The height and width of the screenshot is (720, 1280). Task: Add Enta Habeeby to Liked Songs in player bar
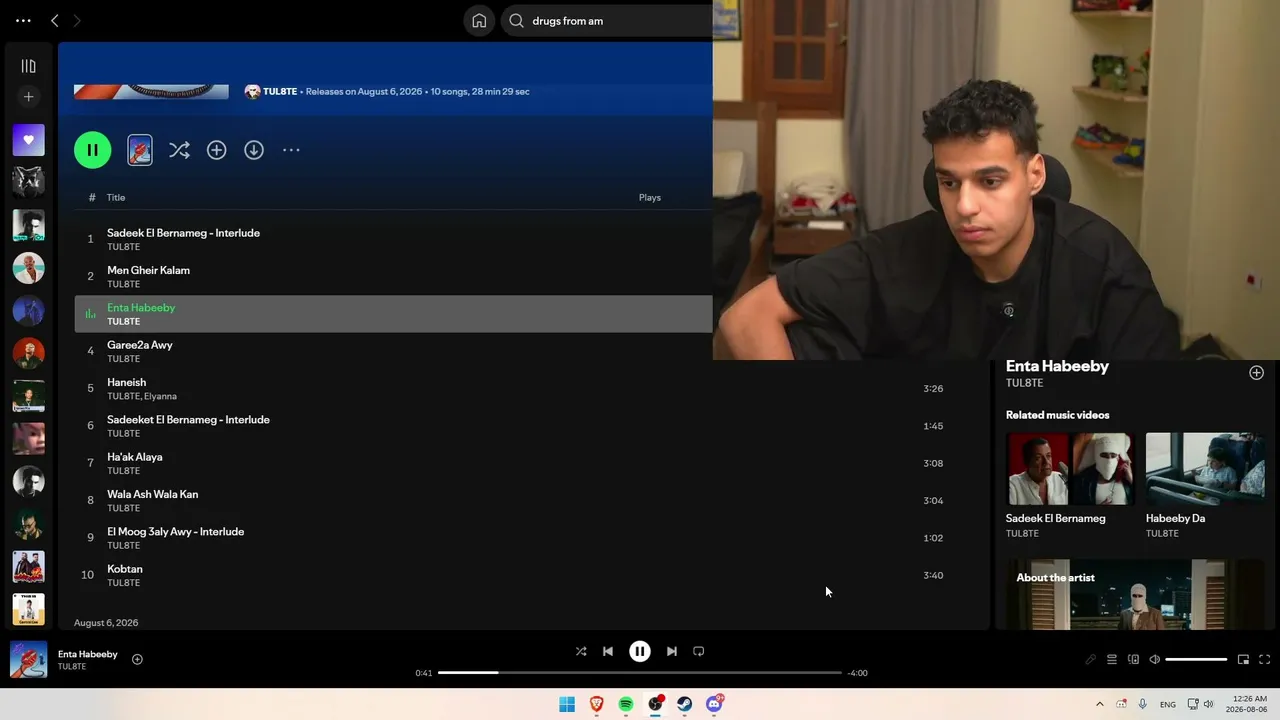click(x=137, y=659)
